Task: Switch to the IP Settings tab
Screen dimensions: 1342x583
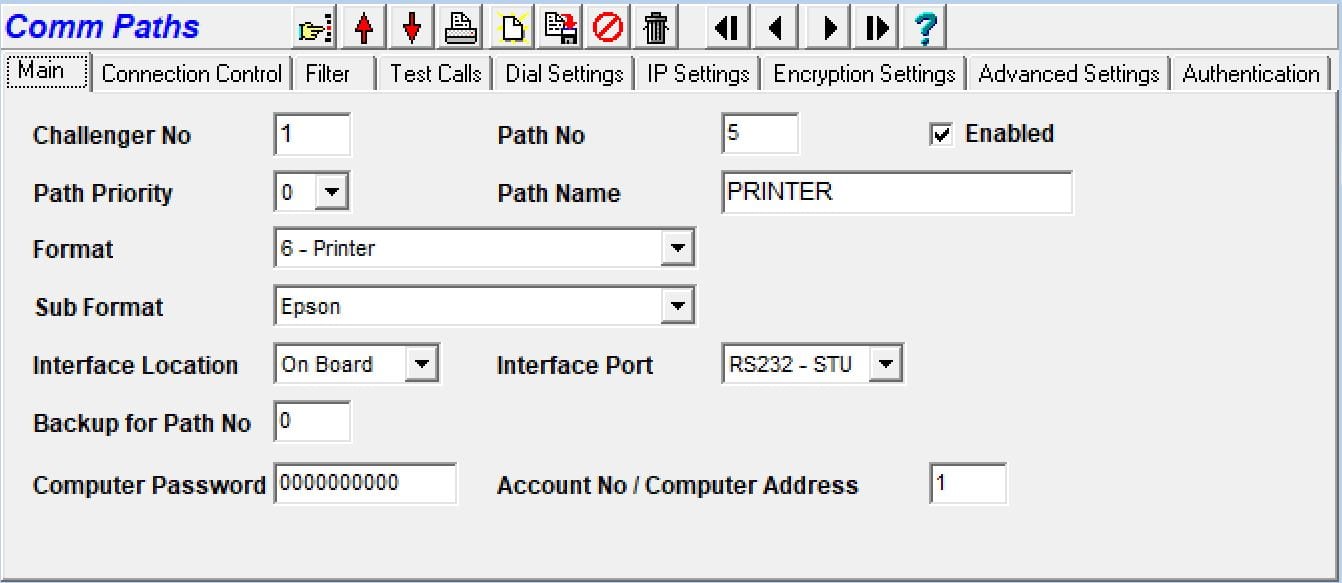Action: click(x=697, y=72)
